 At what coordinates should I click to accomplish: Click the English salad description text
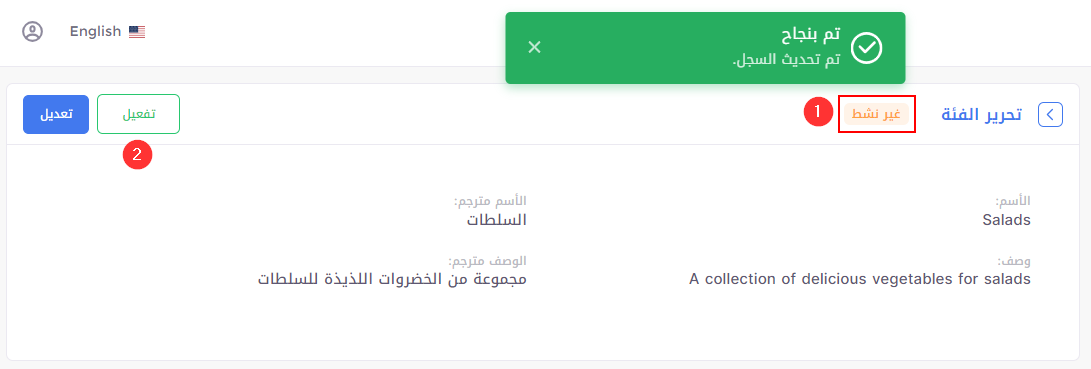(860, 279)
